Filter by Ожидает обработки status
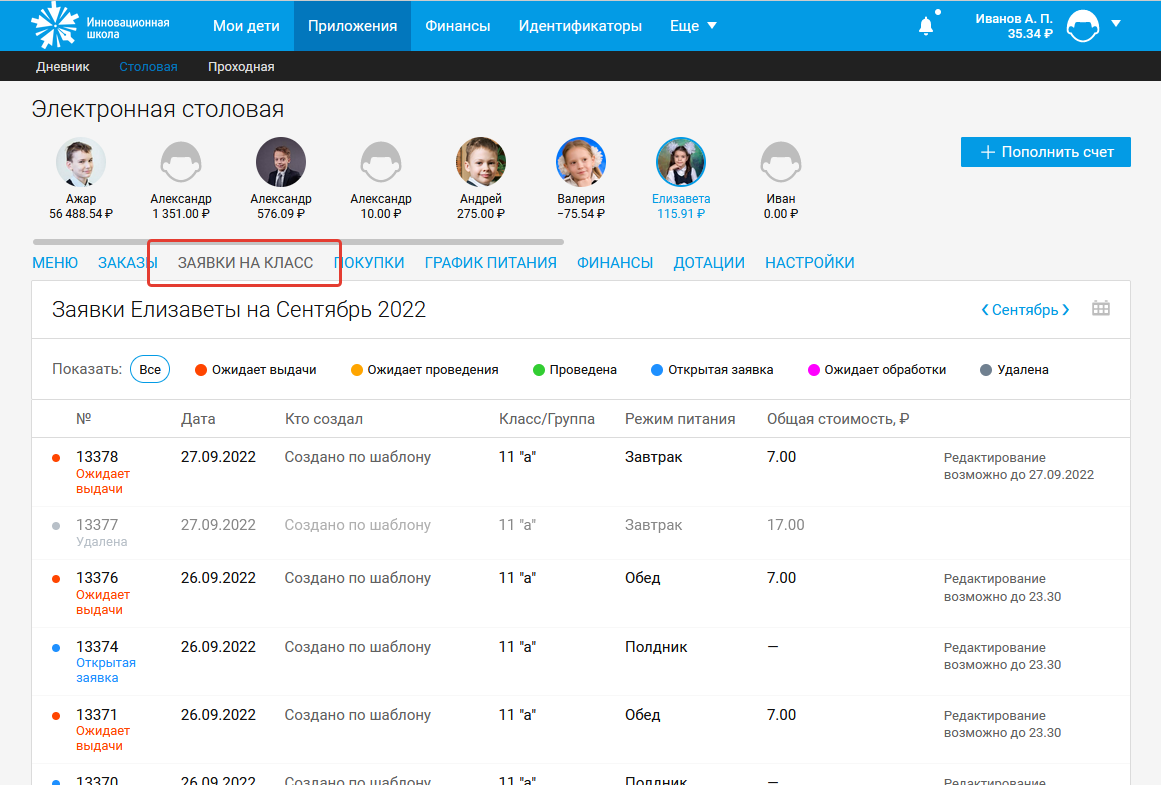Viewport: 1161px width, 785px height. click(x=877, y=370)
